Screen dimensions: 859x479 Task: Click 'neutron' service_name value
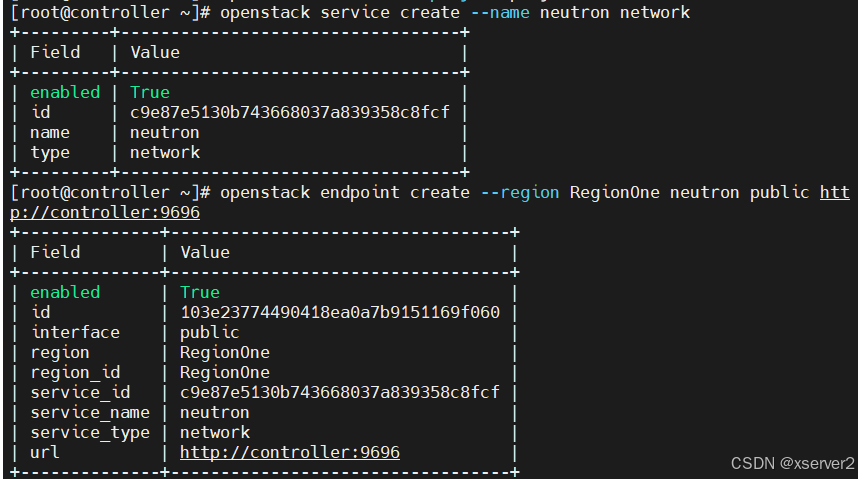point(215,413)
